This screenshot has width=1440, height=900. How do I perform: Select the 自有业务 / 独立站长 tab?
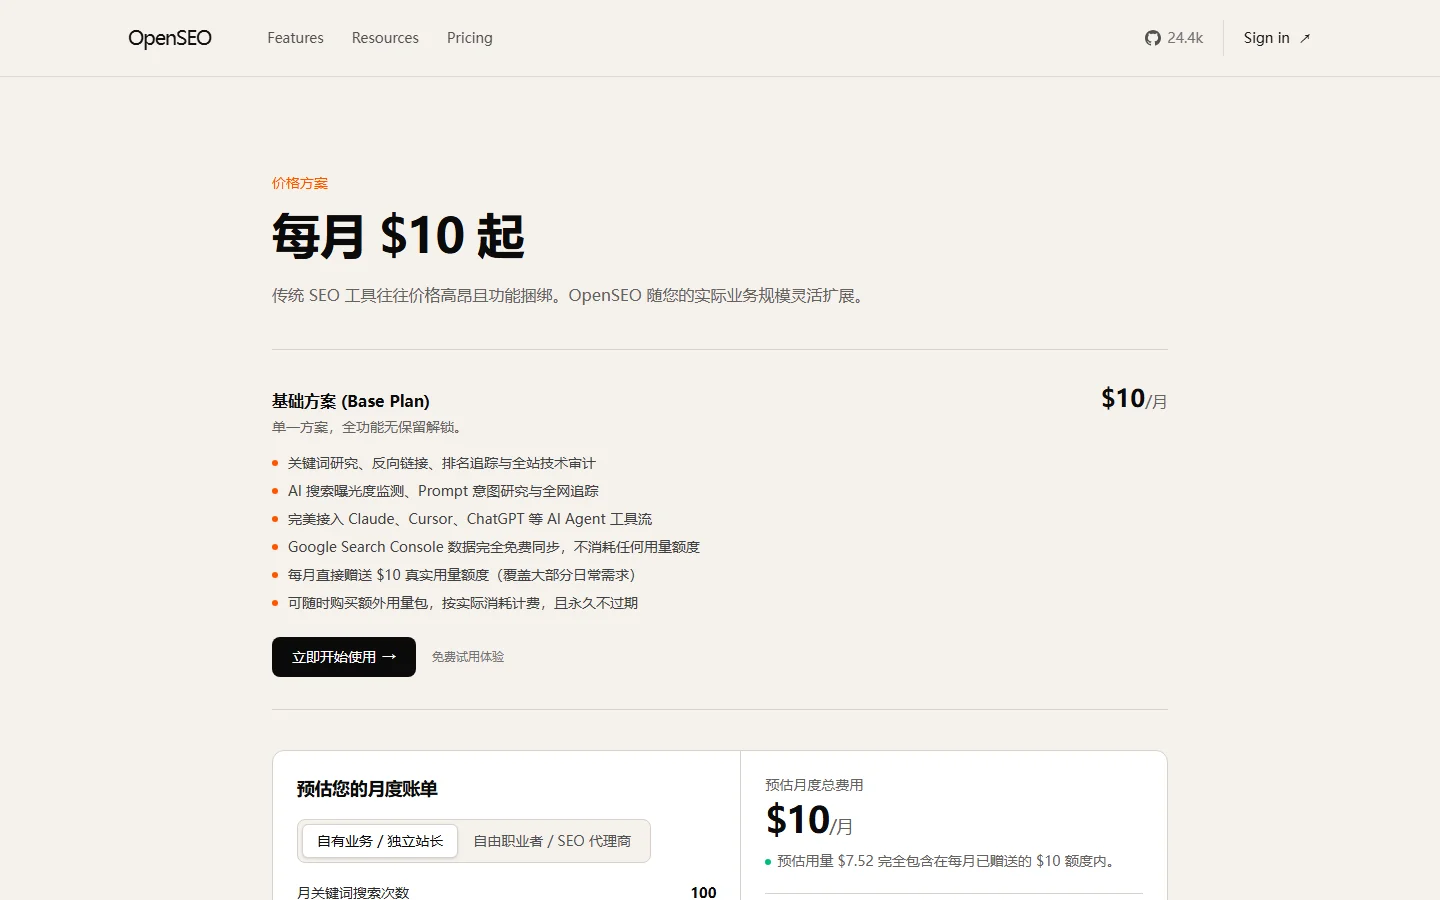(380, 841)
